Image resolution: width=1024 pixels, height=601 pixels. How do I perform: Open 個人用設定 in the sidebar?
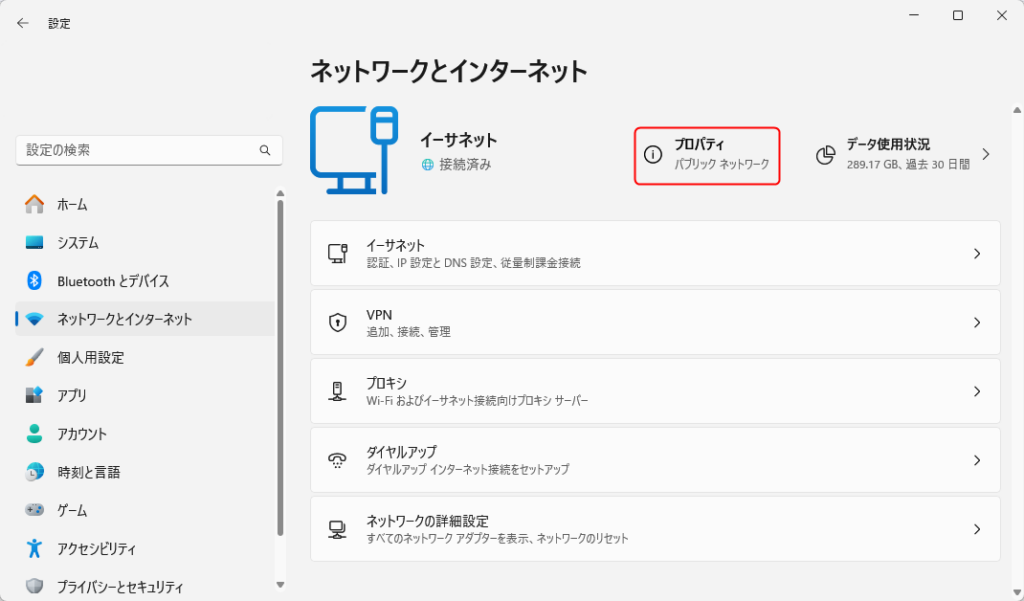point(90,357)
